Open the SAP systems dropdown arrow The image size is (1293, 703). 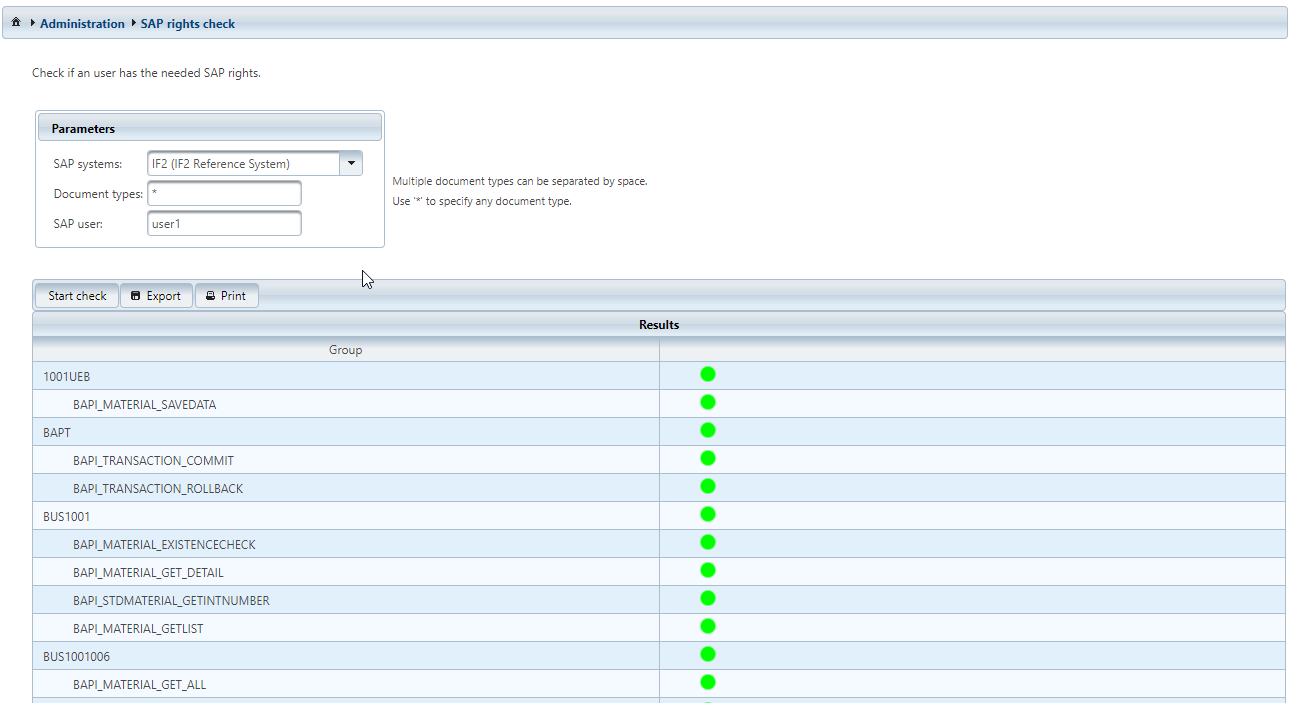(351, 164)
